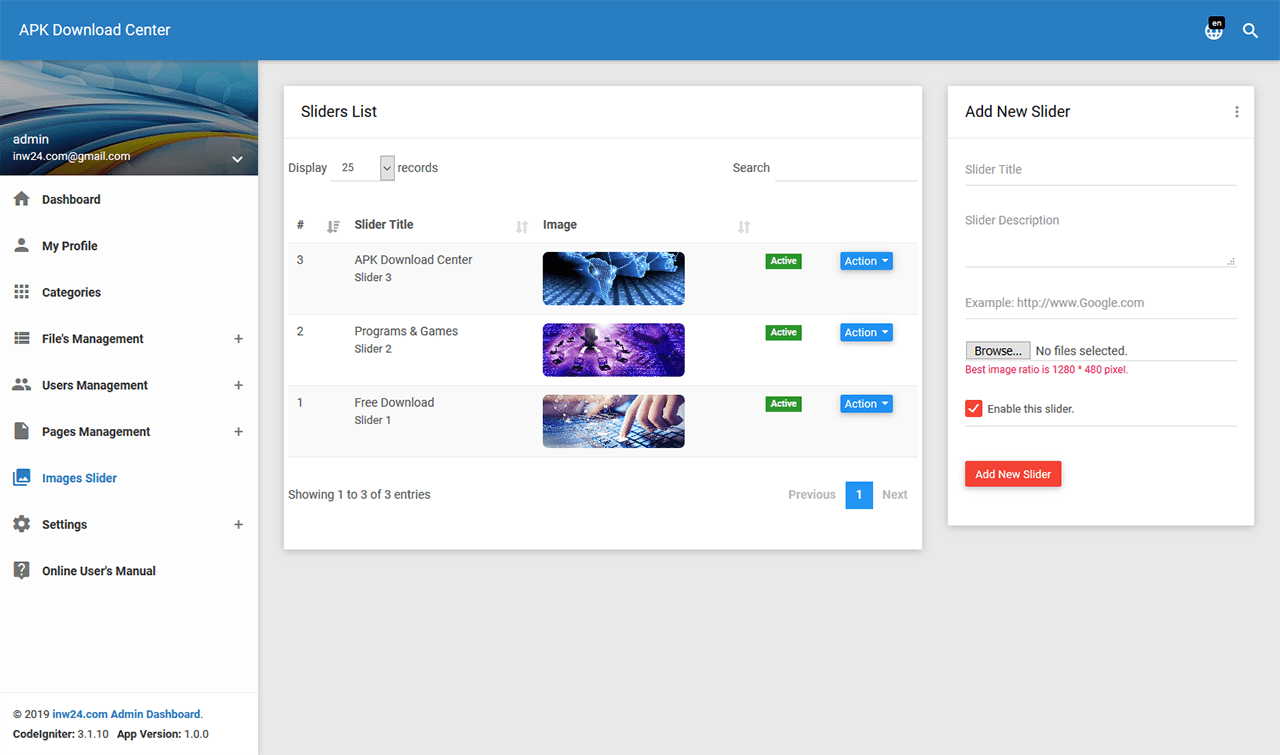Screen dimensions: 1280x755
Task: Click the language globe icon
Action: pyautogui.click(x=1214, y=30)
